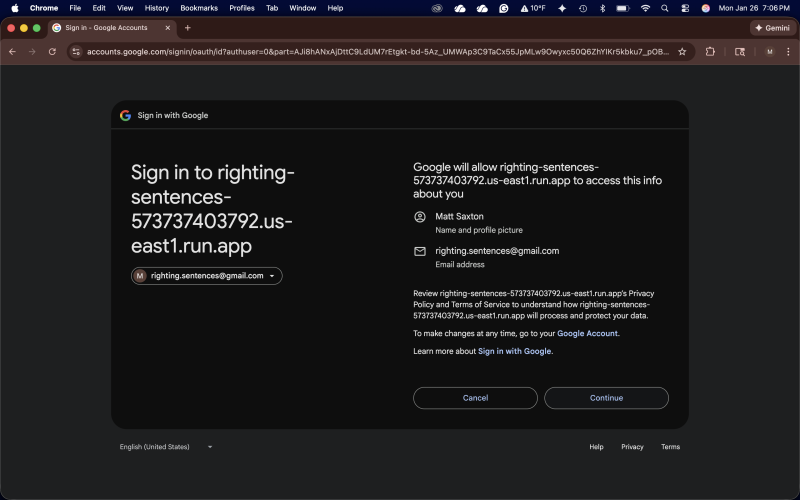Open the Terms footer link
Screen dimensions: 800x500
point(670,447)
